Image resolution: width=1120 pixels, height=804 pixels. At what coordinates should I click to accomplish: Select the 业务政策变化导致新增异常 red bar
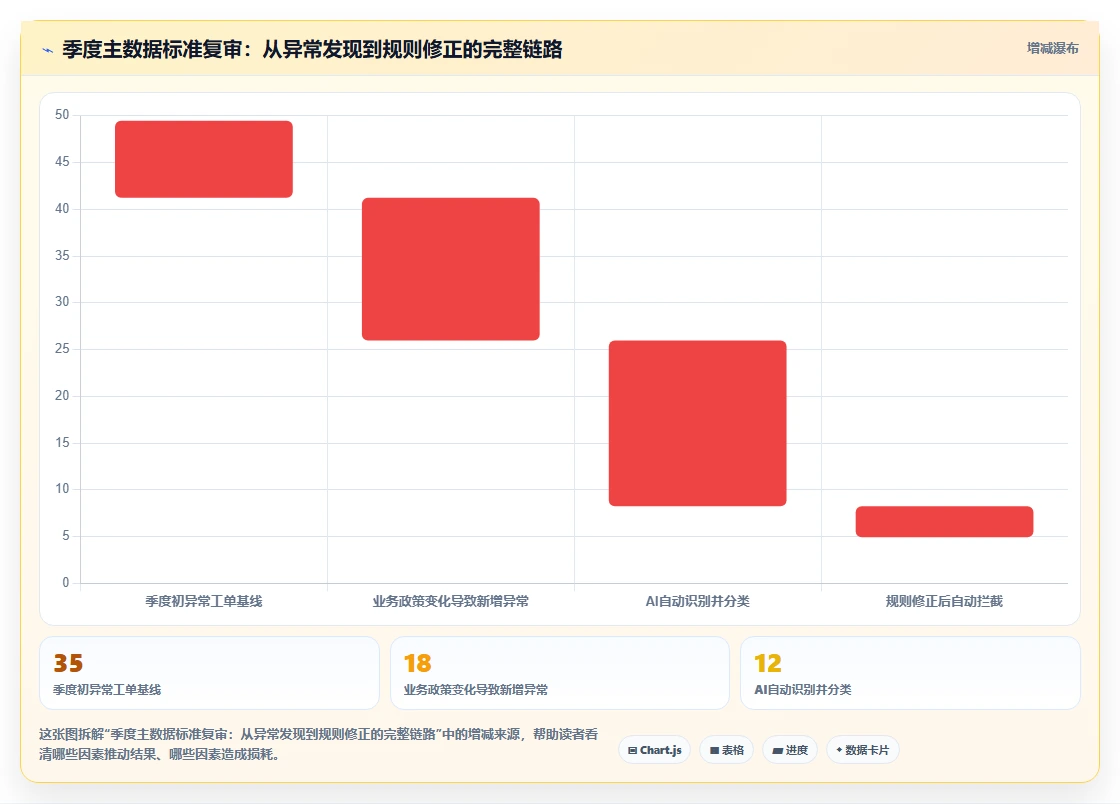point(451,269)
